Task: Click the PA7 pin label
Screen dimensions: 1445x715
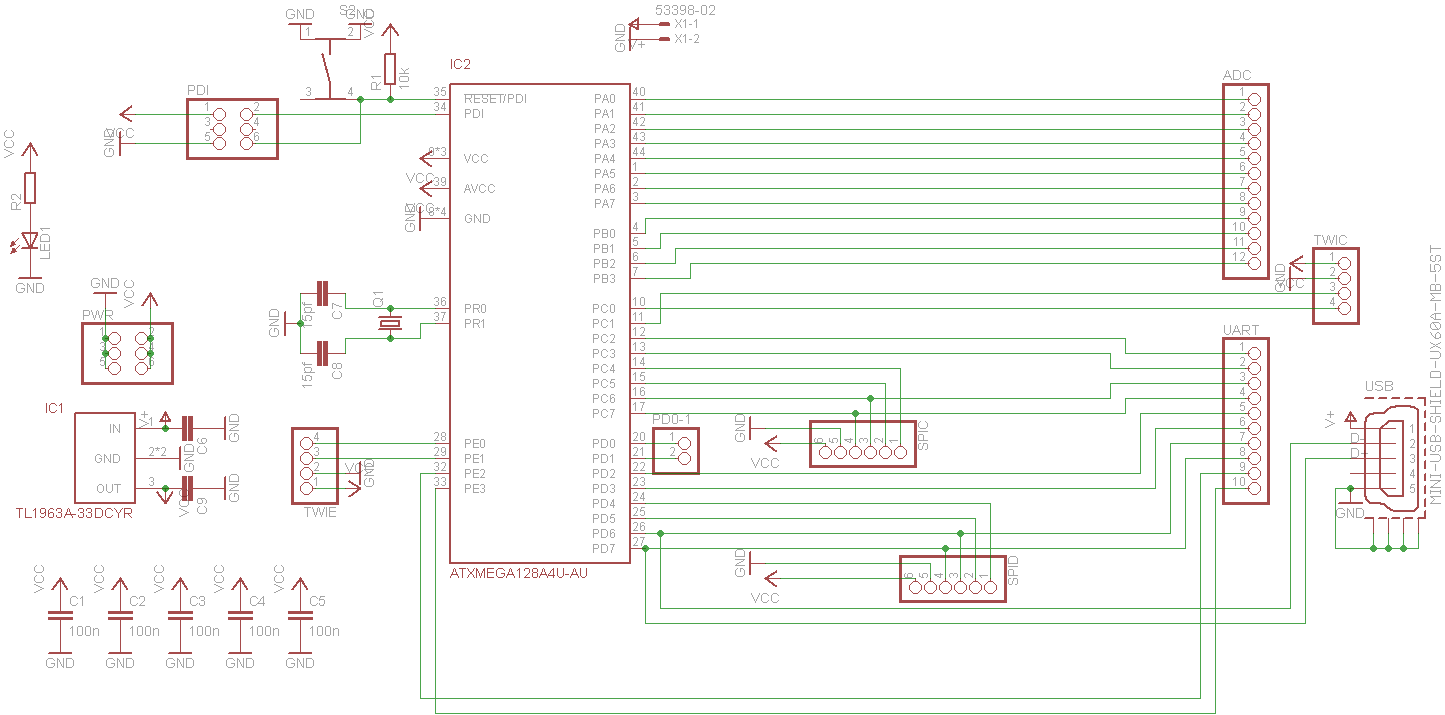Action: coord(604,204)
